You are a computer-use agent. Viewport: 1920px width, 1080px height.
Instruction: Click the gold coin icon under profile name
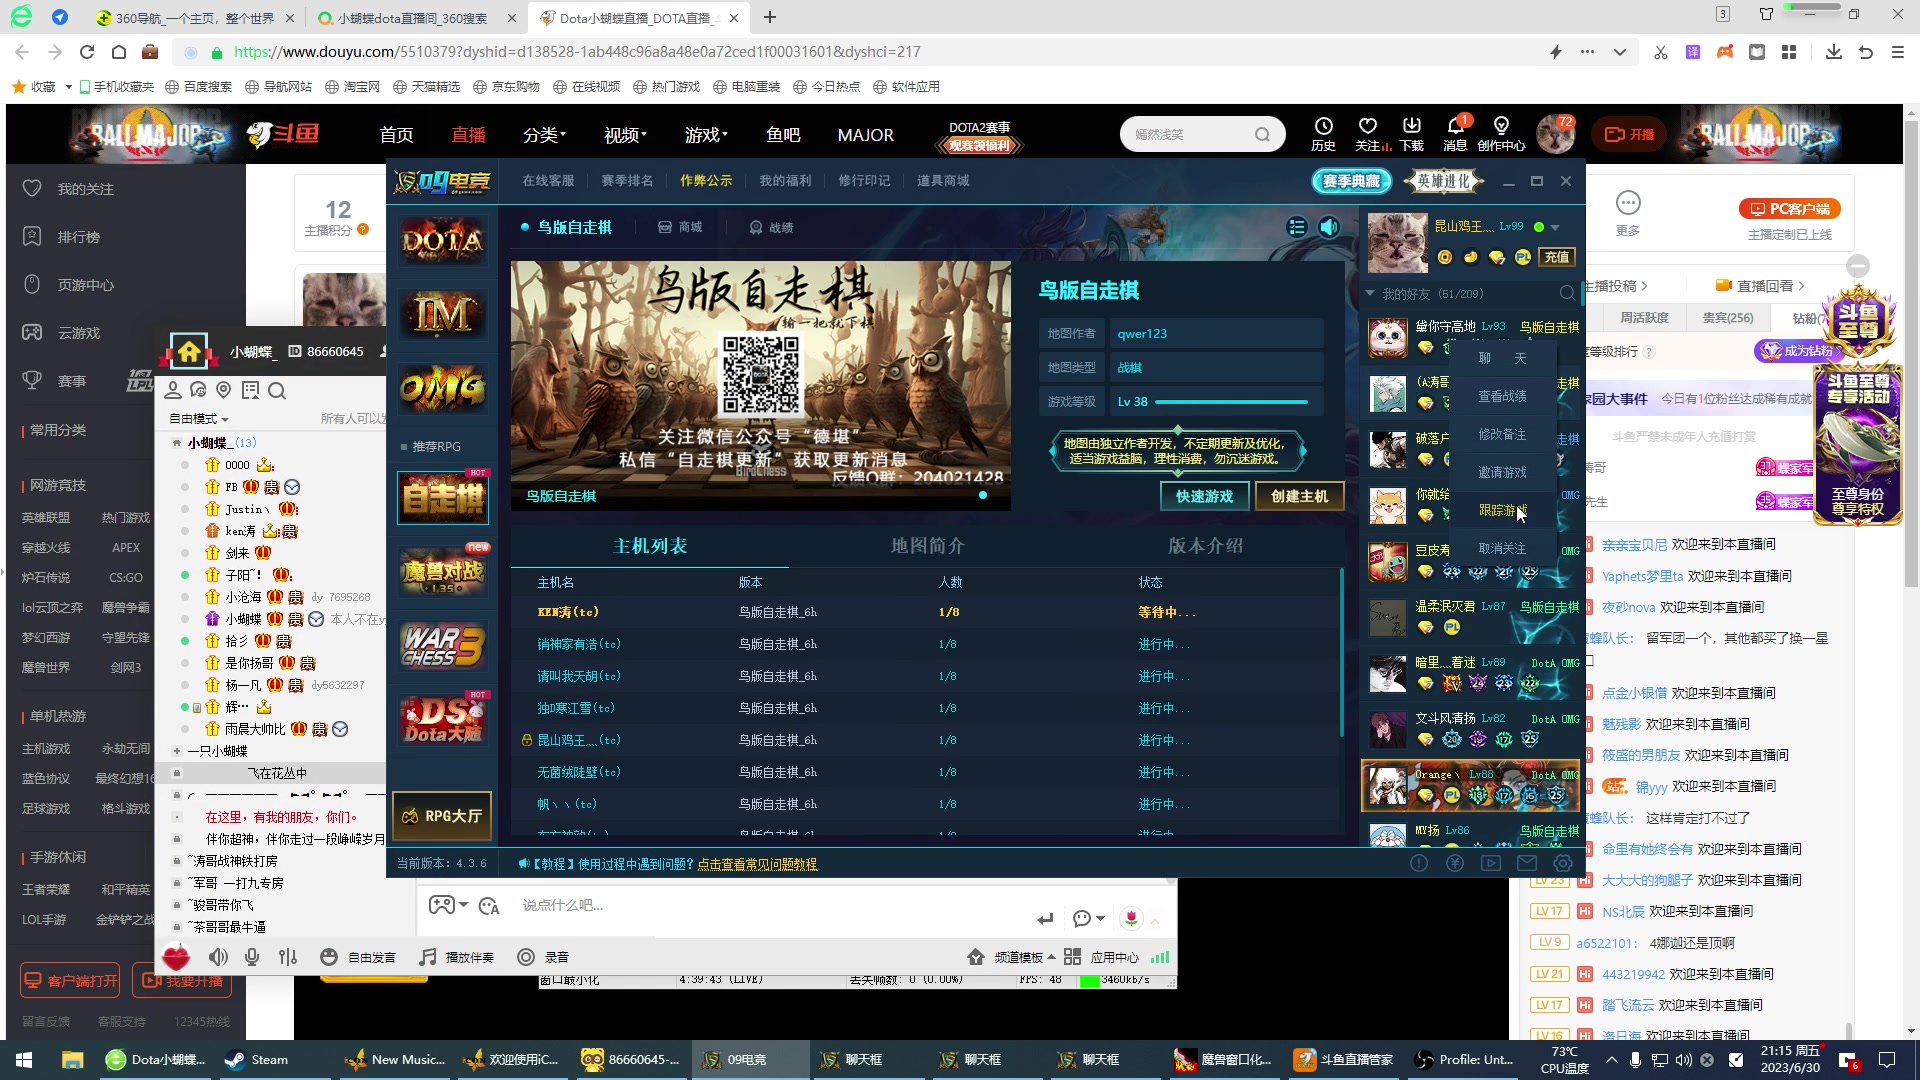tap(1445, 257)
